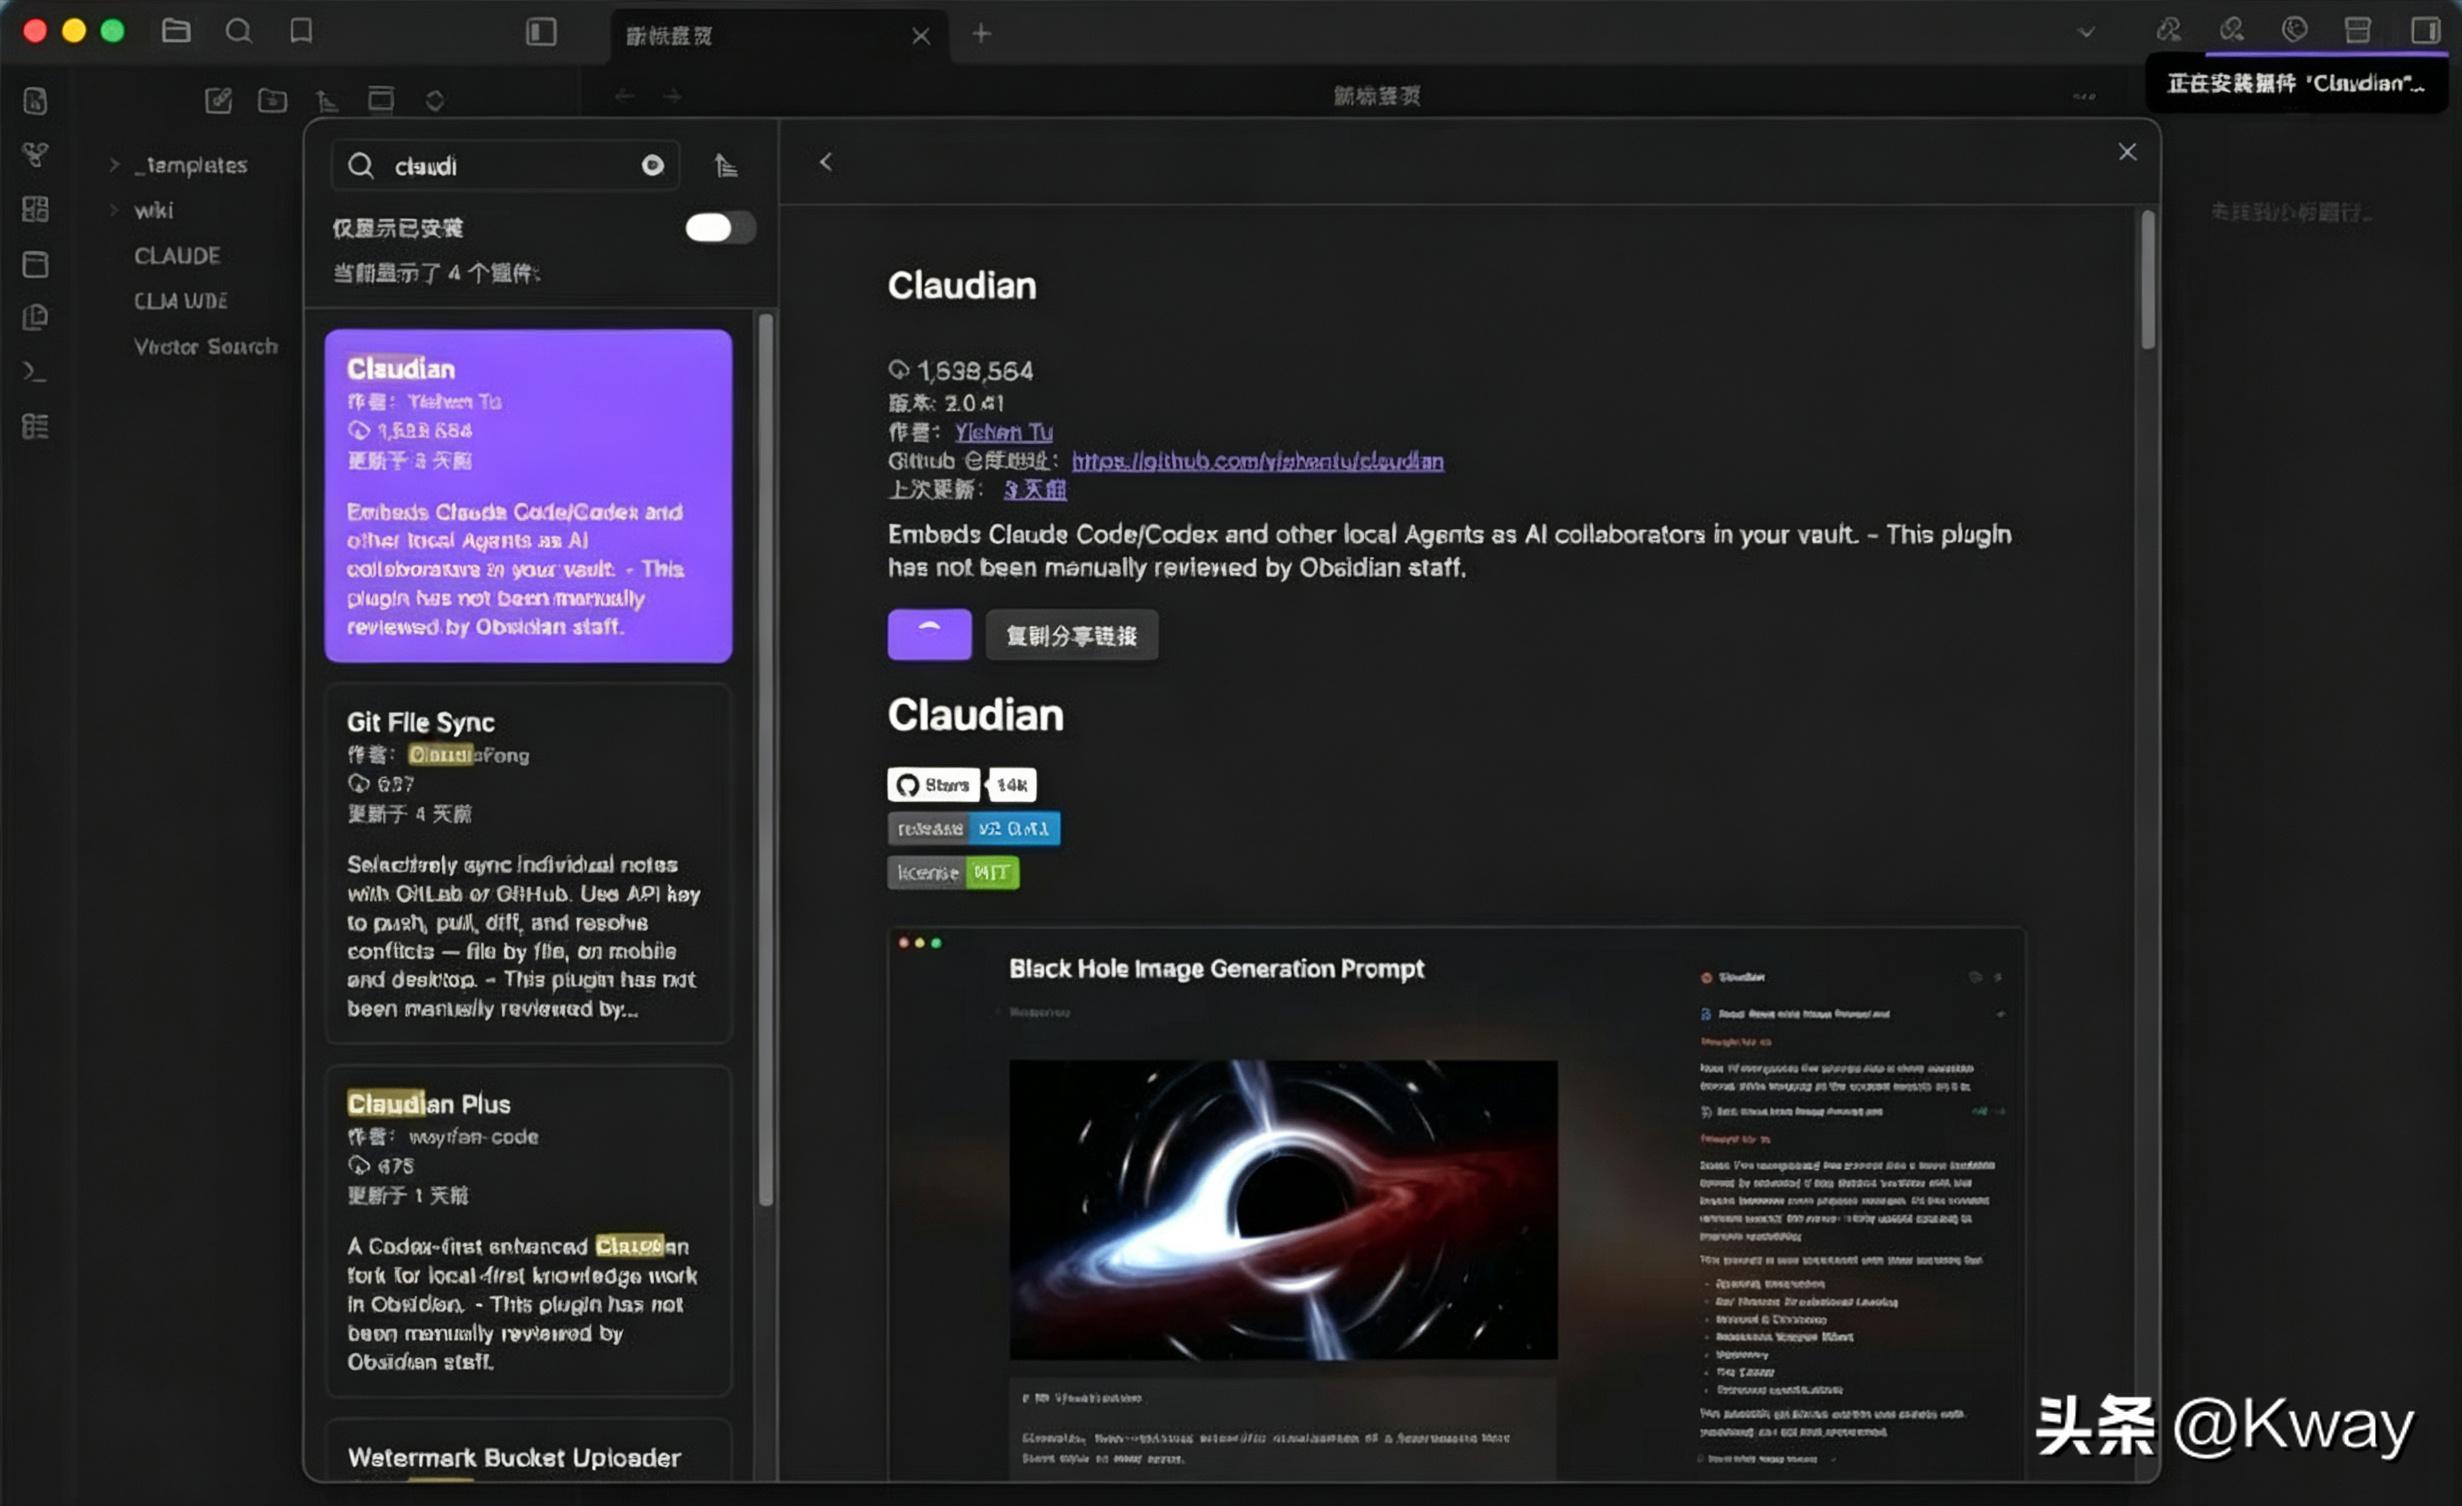Viewport: 2462px width, 1506px height.
Task: Change file explorer sort order
Action: point(327,100)
